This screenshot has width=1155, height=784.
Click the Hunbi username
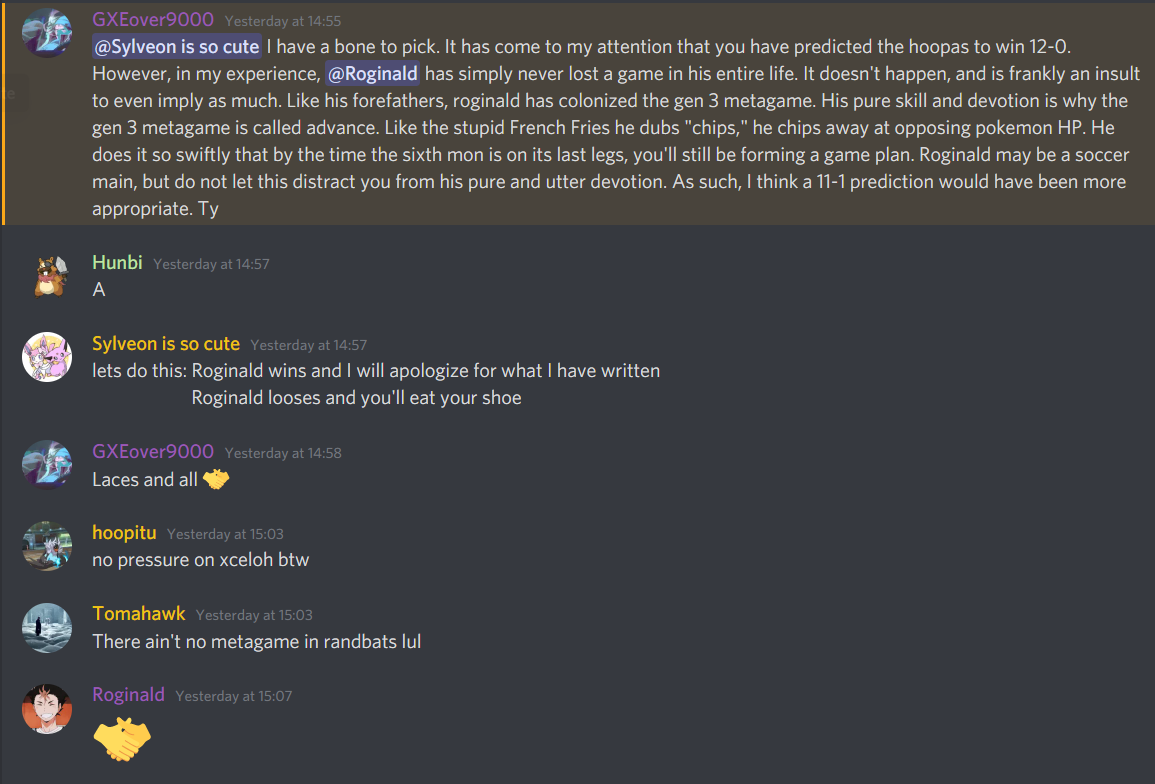pos(117,263)
